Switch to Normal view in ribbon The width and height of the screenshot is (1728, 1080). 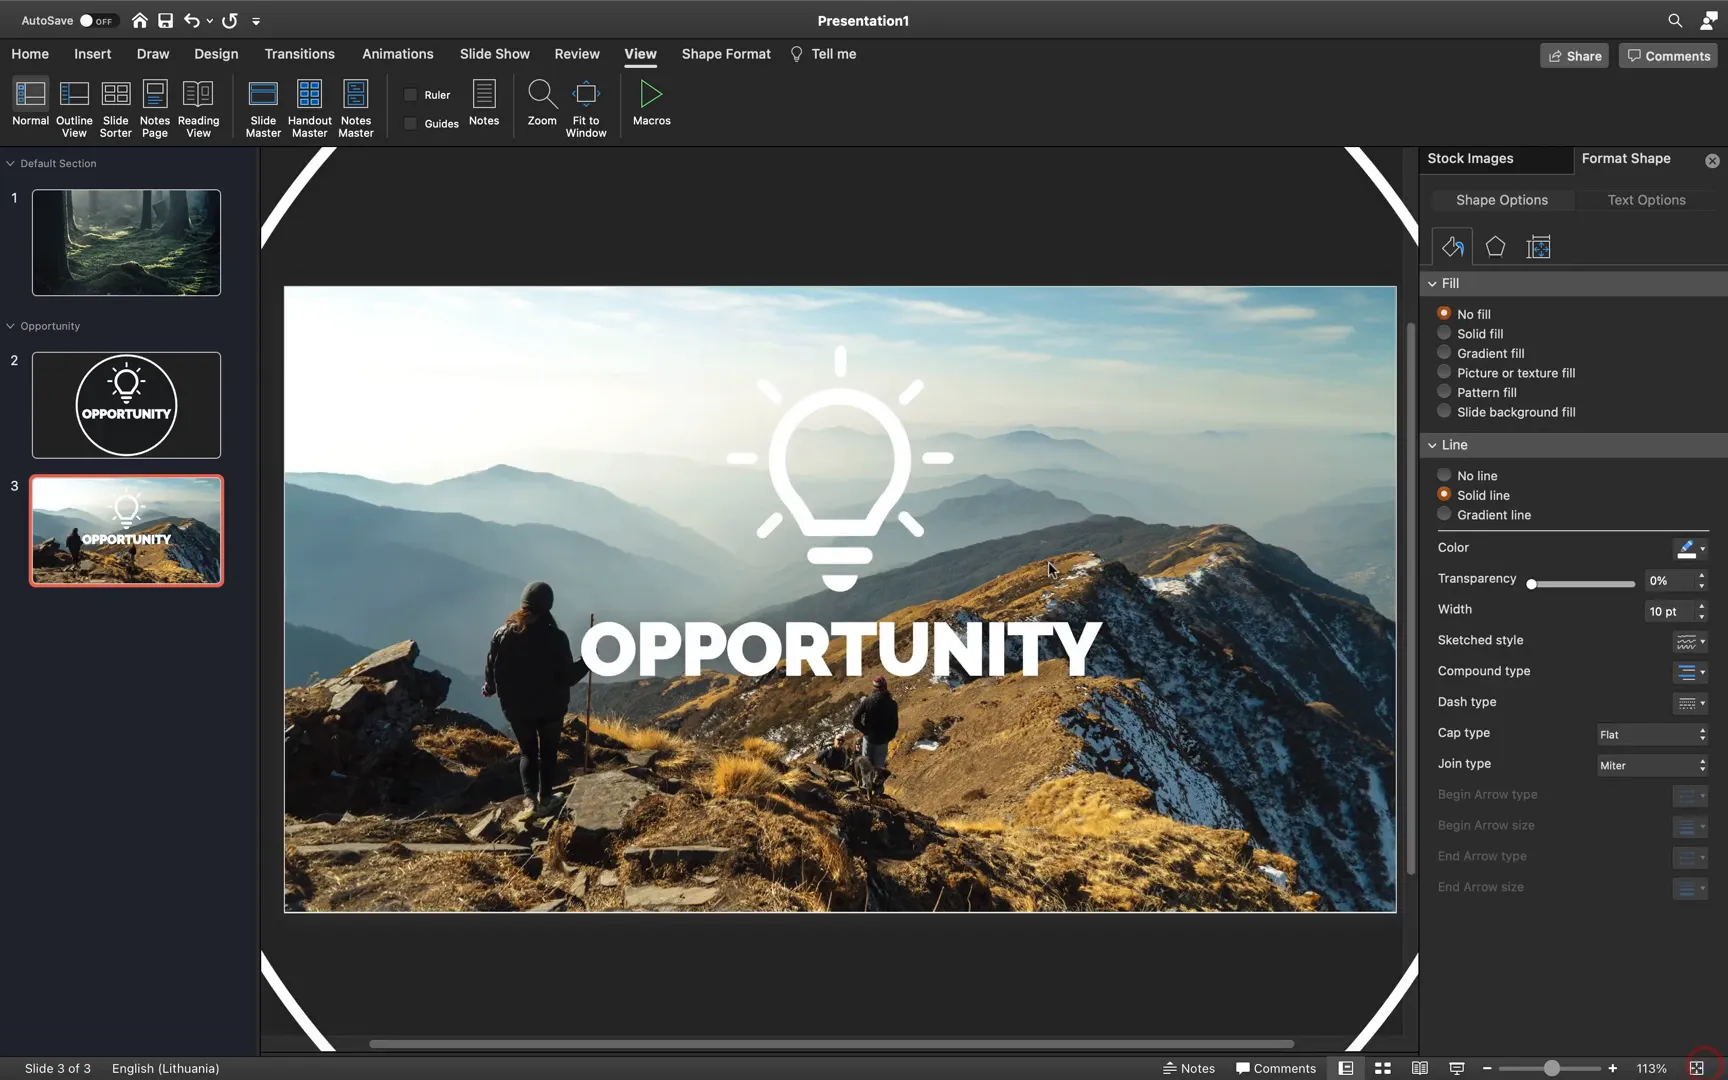[x=30, y=103]
